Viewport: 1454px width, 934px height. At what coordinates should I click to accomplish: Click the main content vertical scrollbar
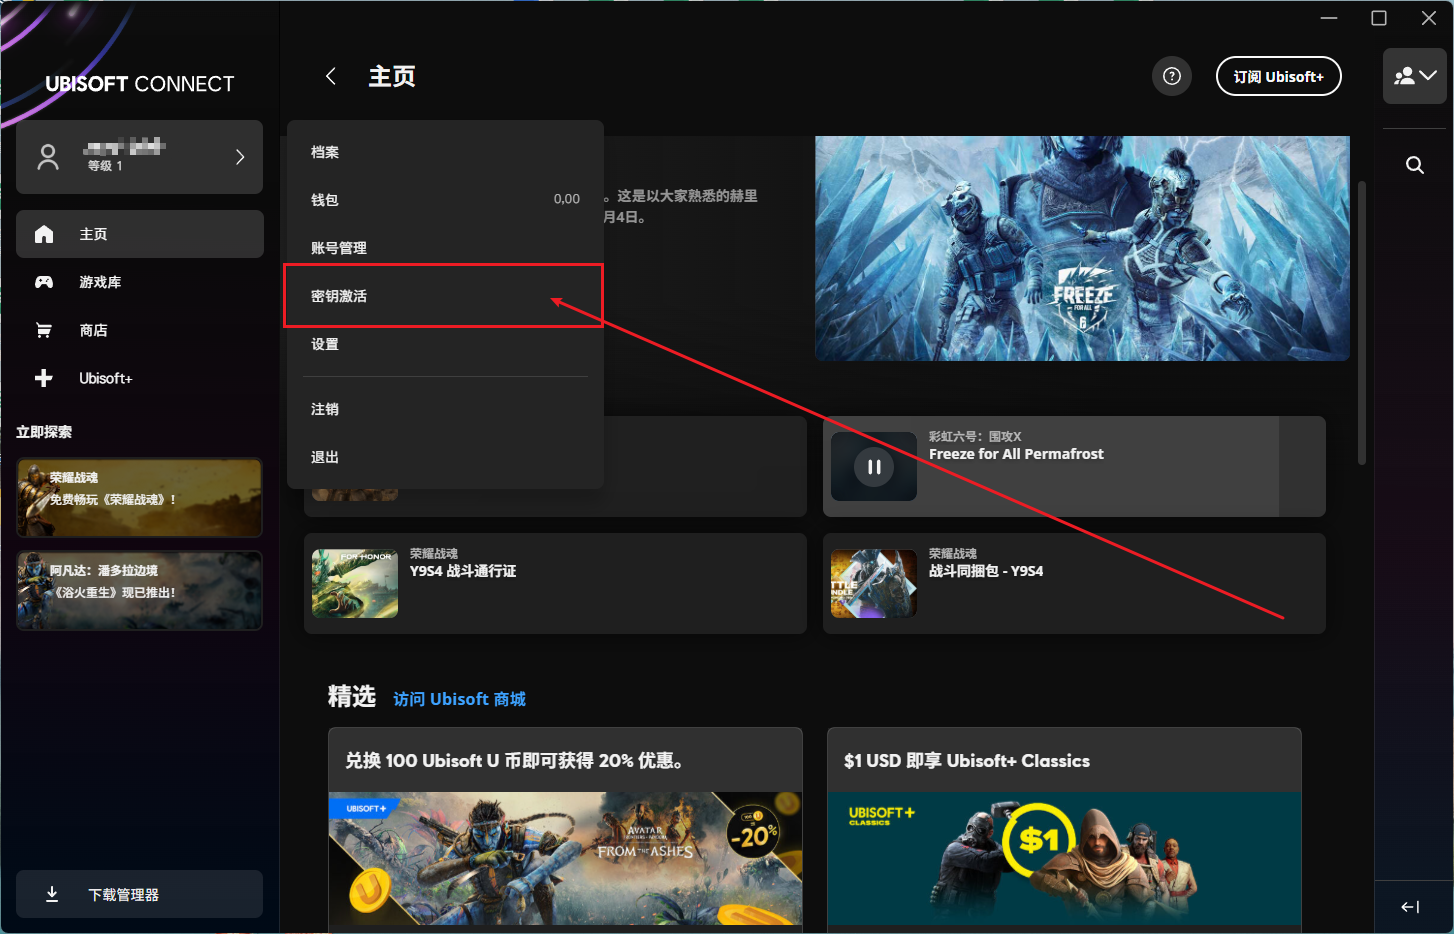tap(1361, 320)
